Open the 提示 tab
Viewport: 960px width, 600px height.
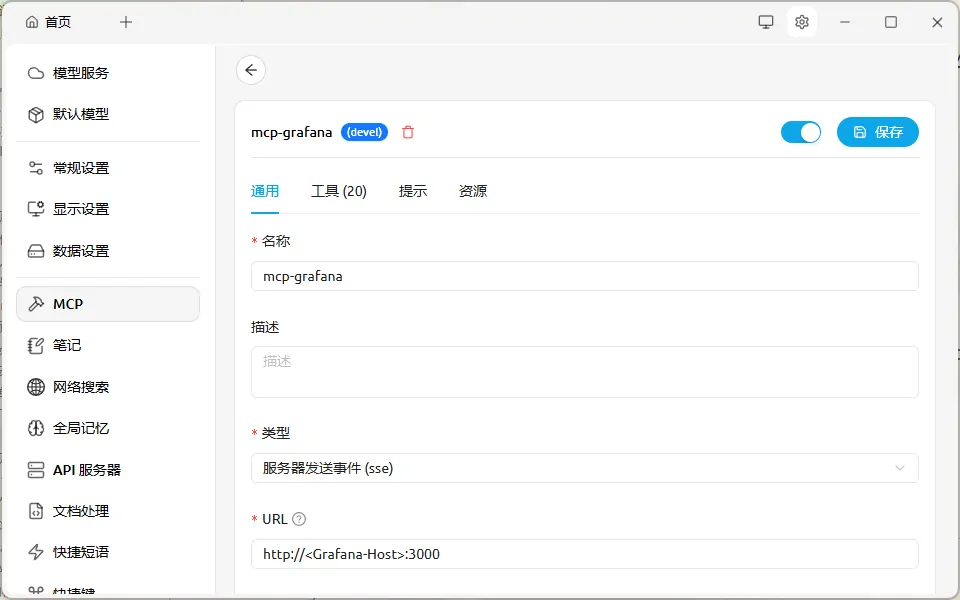413,191
